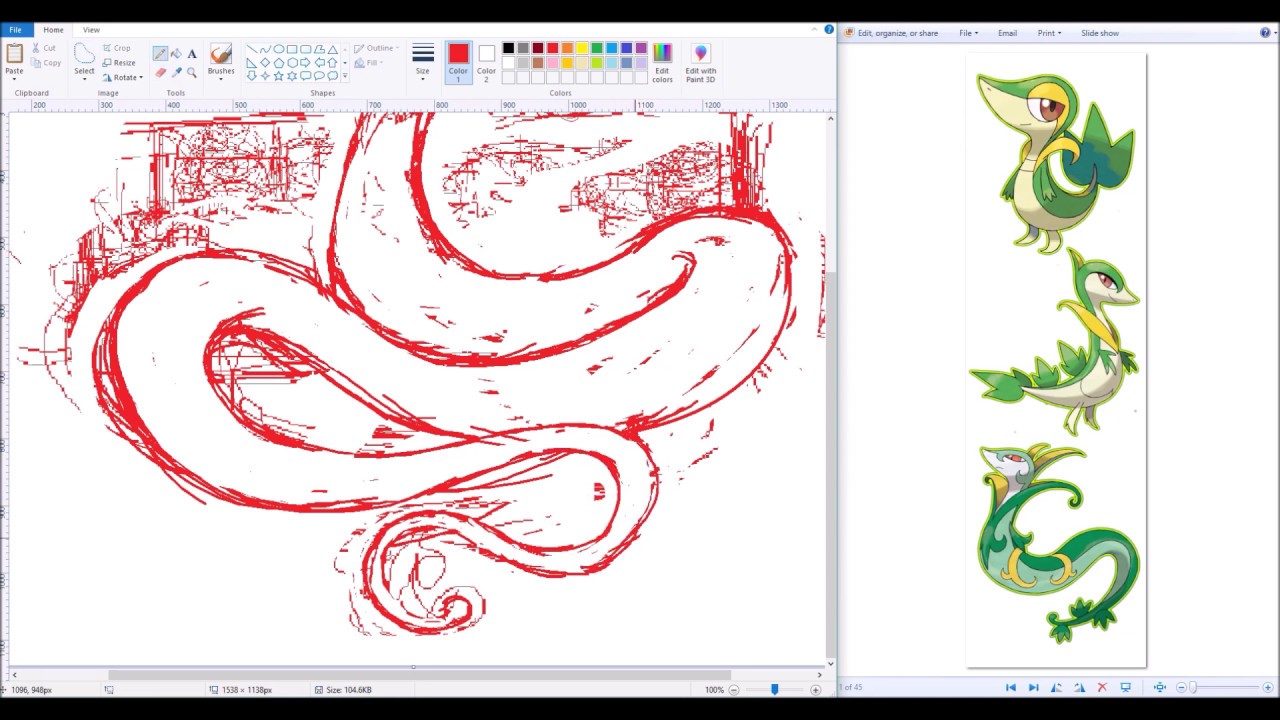Viewport: 1280px width, 720px height.
Task: Activate Color 1 selector
Action: pyautogui.click(x=458, y=62)
